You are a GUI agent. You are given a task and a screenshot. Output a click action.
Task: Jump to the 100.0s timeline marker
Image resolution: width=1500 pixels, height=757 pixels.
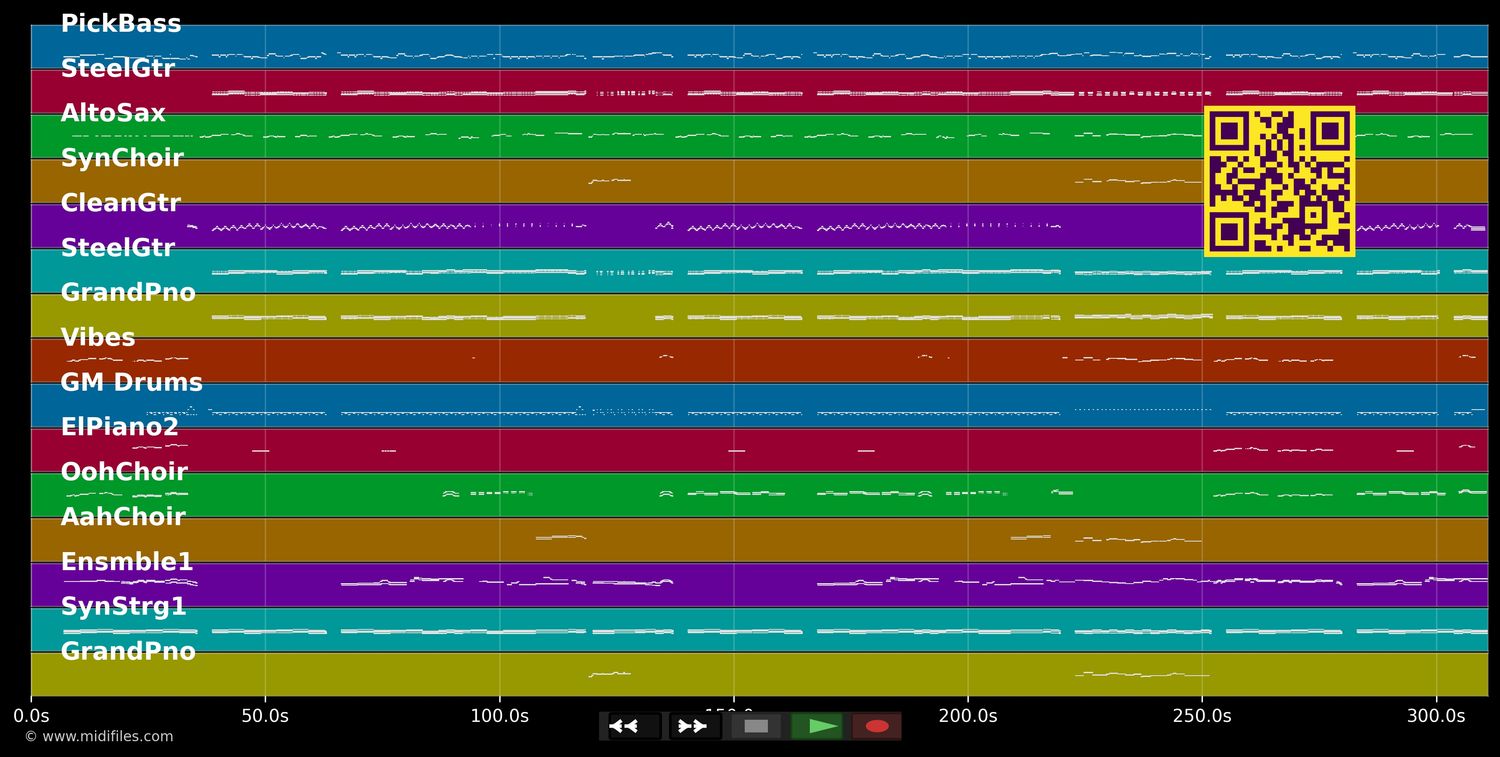499,716
